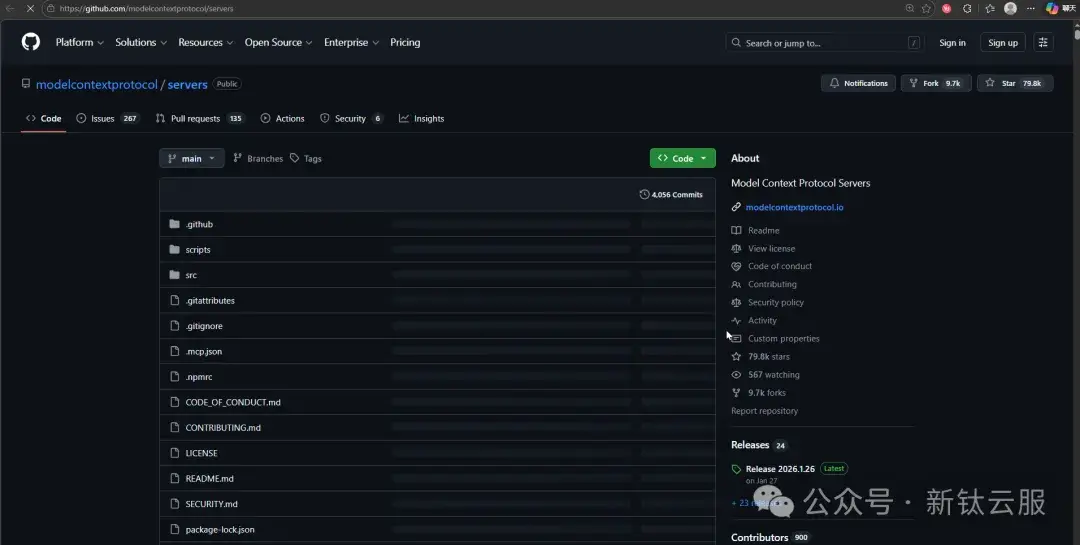Stop page loading with browser X icon
Image resolution: width=1080 pixels, height=545 pixels.
(30, 8)
